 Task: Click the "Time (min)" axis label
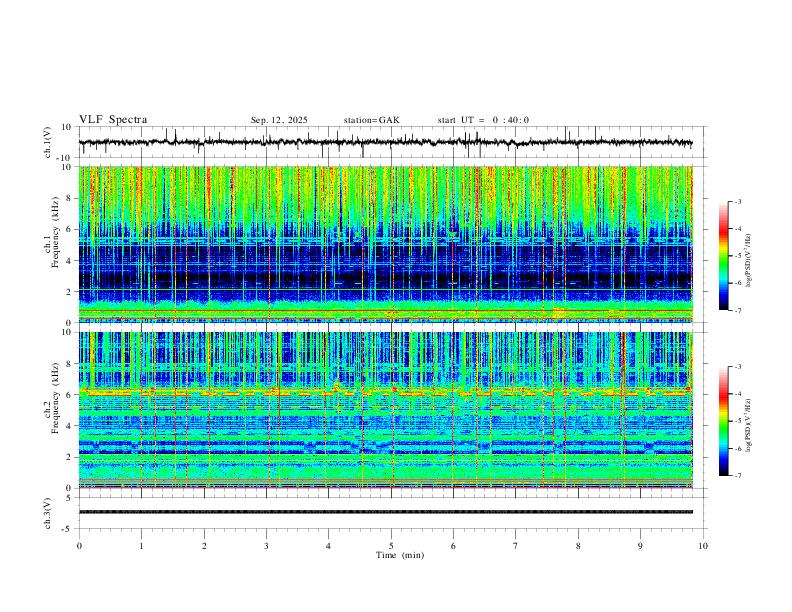(x=400, y=555)
